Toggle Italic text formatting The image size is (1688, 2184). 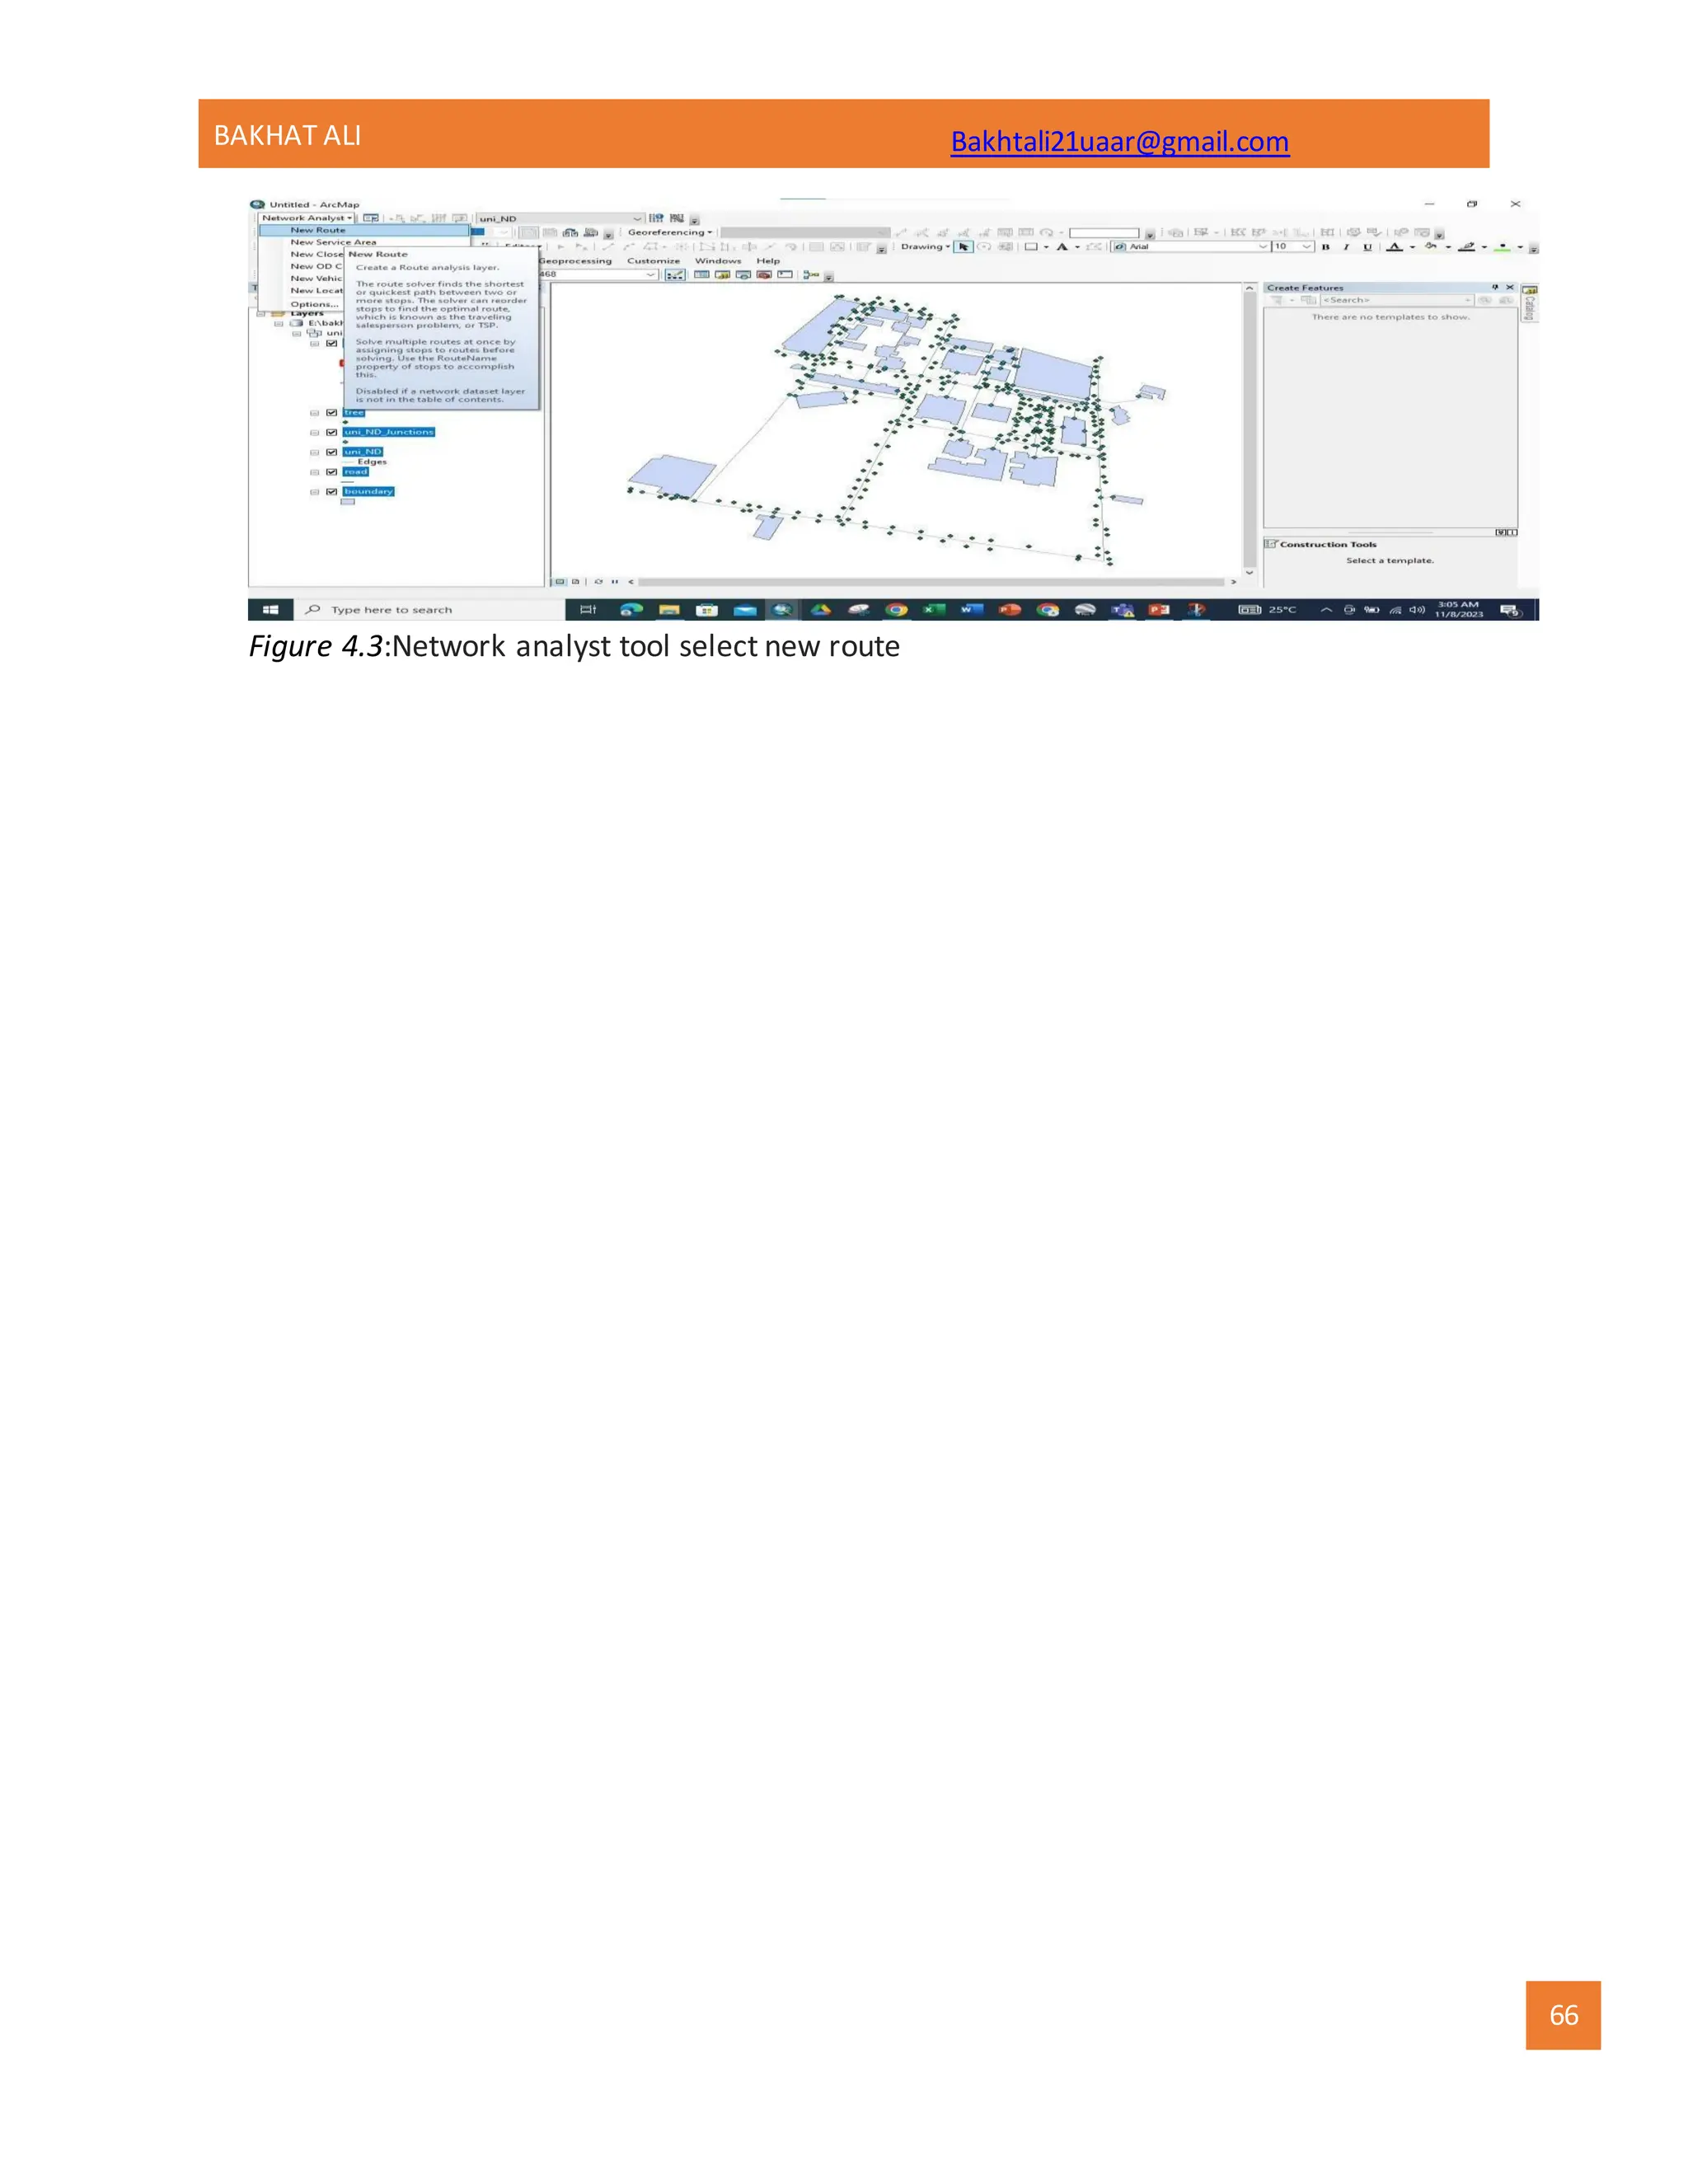1346,247
